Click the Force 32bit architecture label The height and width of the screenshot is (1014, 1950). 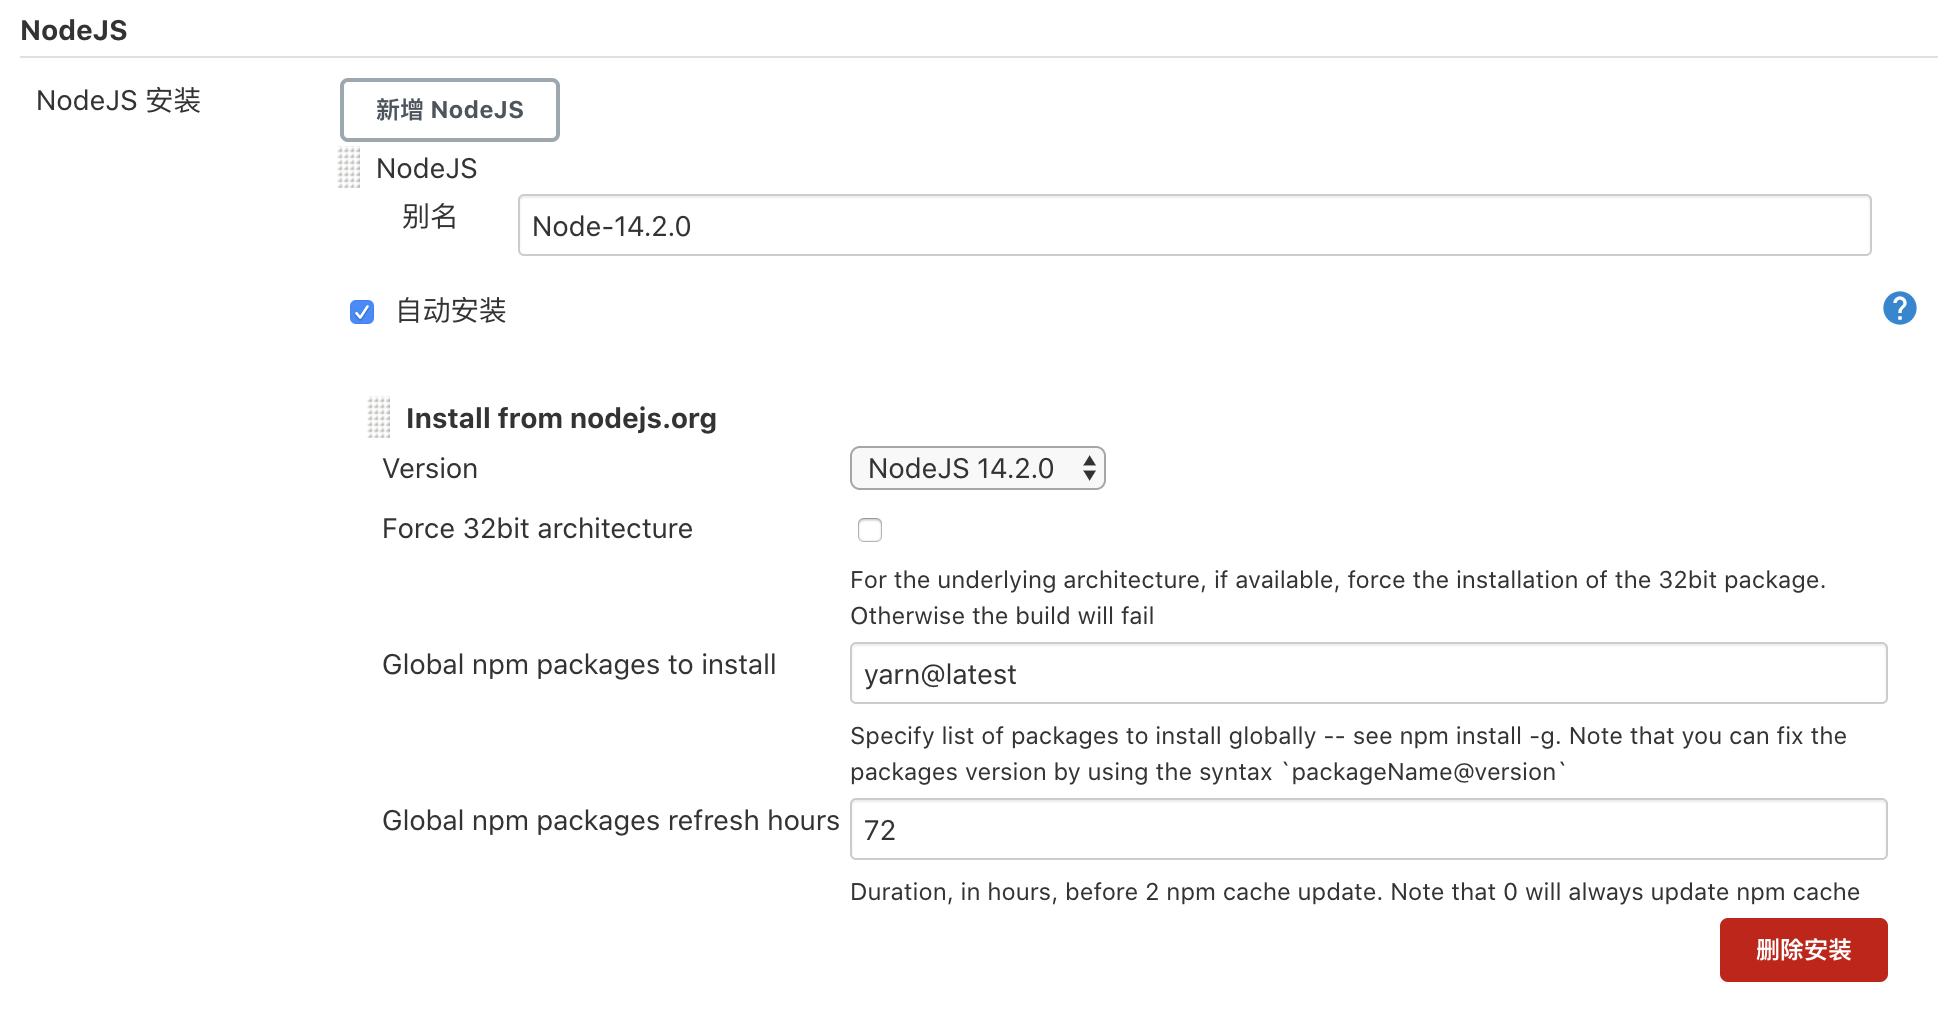point(537,528)
